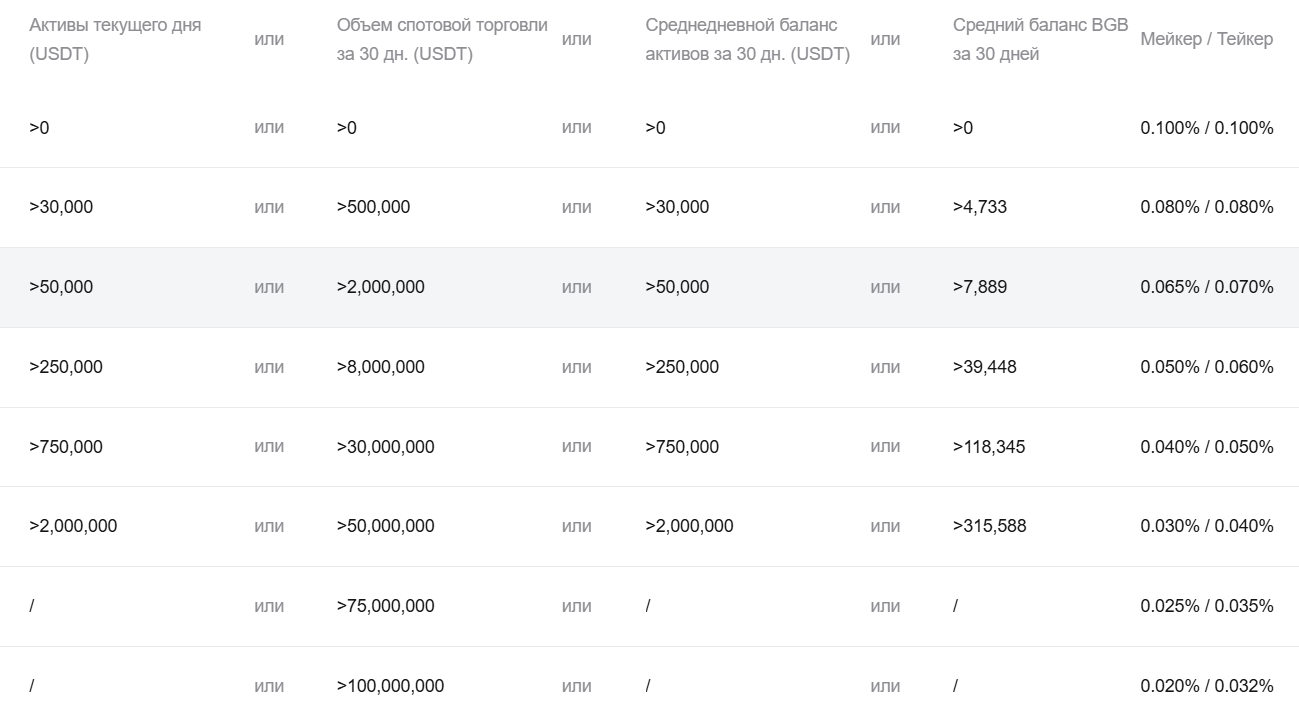Click the >4,733 BGB balance value
This screenshot has height=713, width=1299.
point(980,207)
